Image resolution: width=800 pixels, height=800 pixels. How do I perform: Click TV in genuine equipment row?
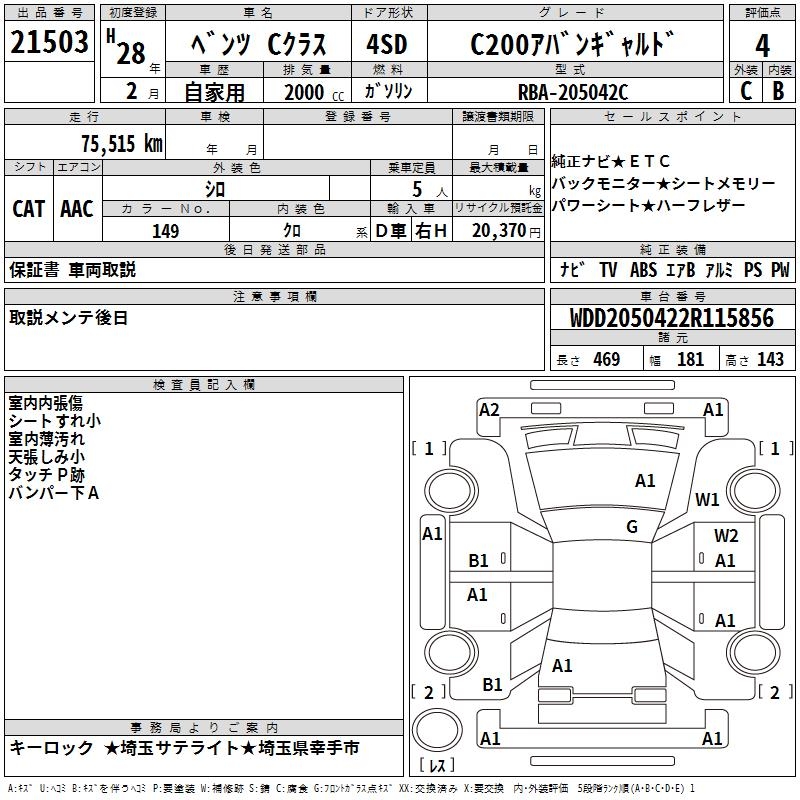tap(608, 269)
